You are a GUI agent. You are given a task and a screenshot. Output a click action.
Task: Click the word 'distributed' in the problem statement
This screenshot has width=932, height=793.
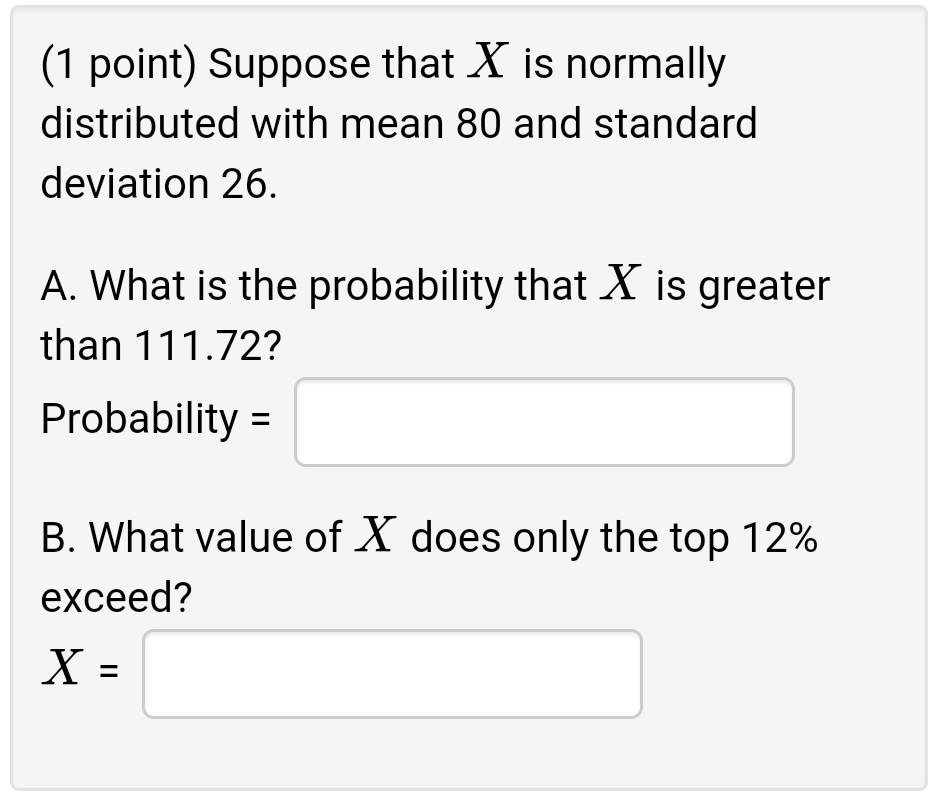[x=128, y=122]
